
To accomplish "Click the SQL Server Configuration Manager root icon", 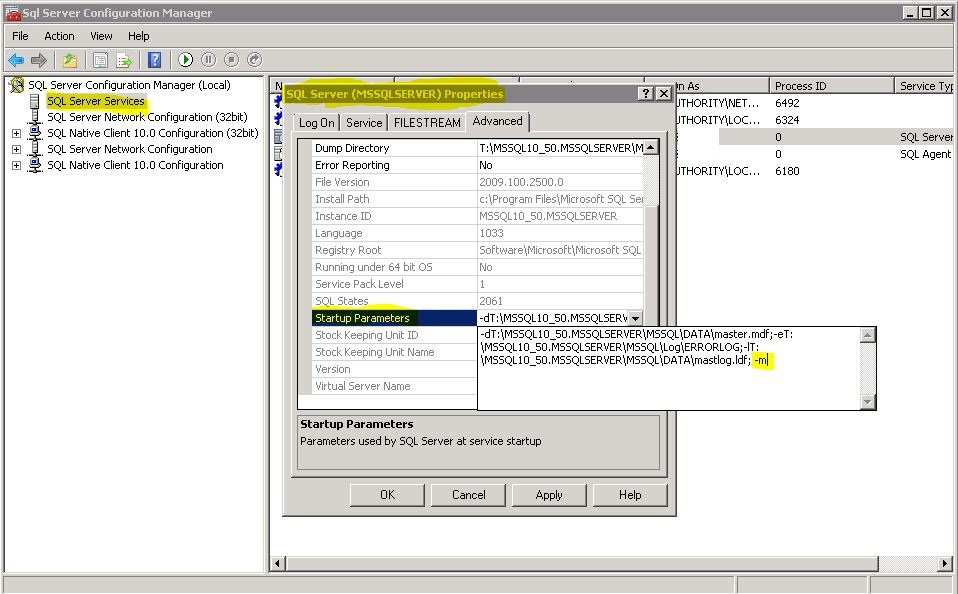I will [17, 85].
